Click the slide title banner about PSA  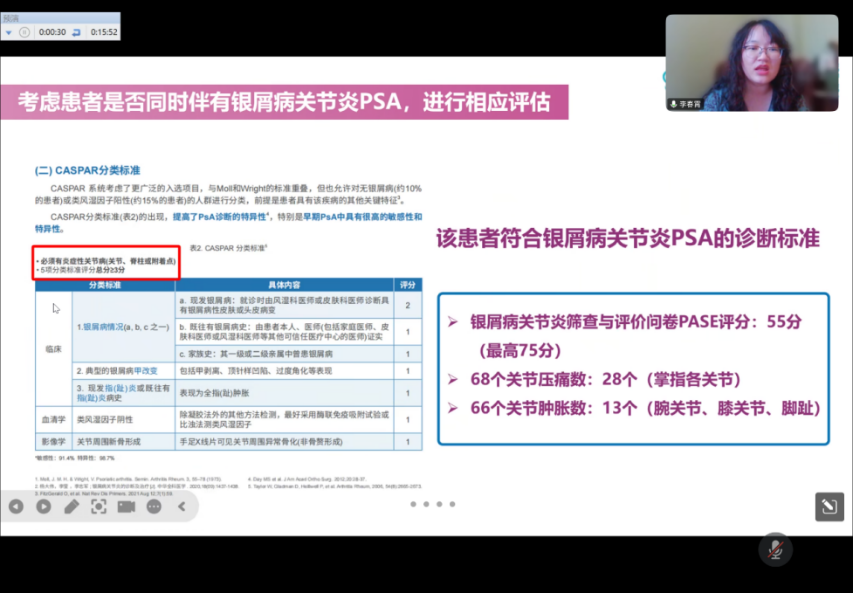[x=284, y=101]
